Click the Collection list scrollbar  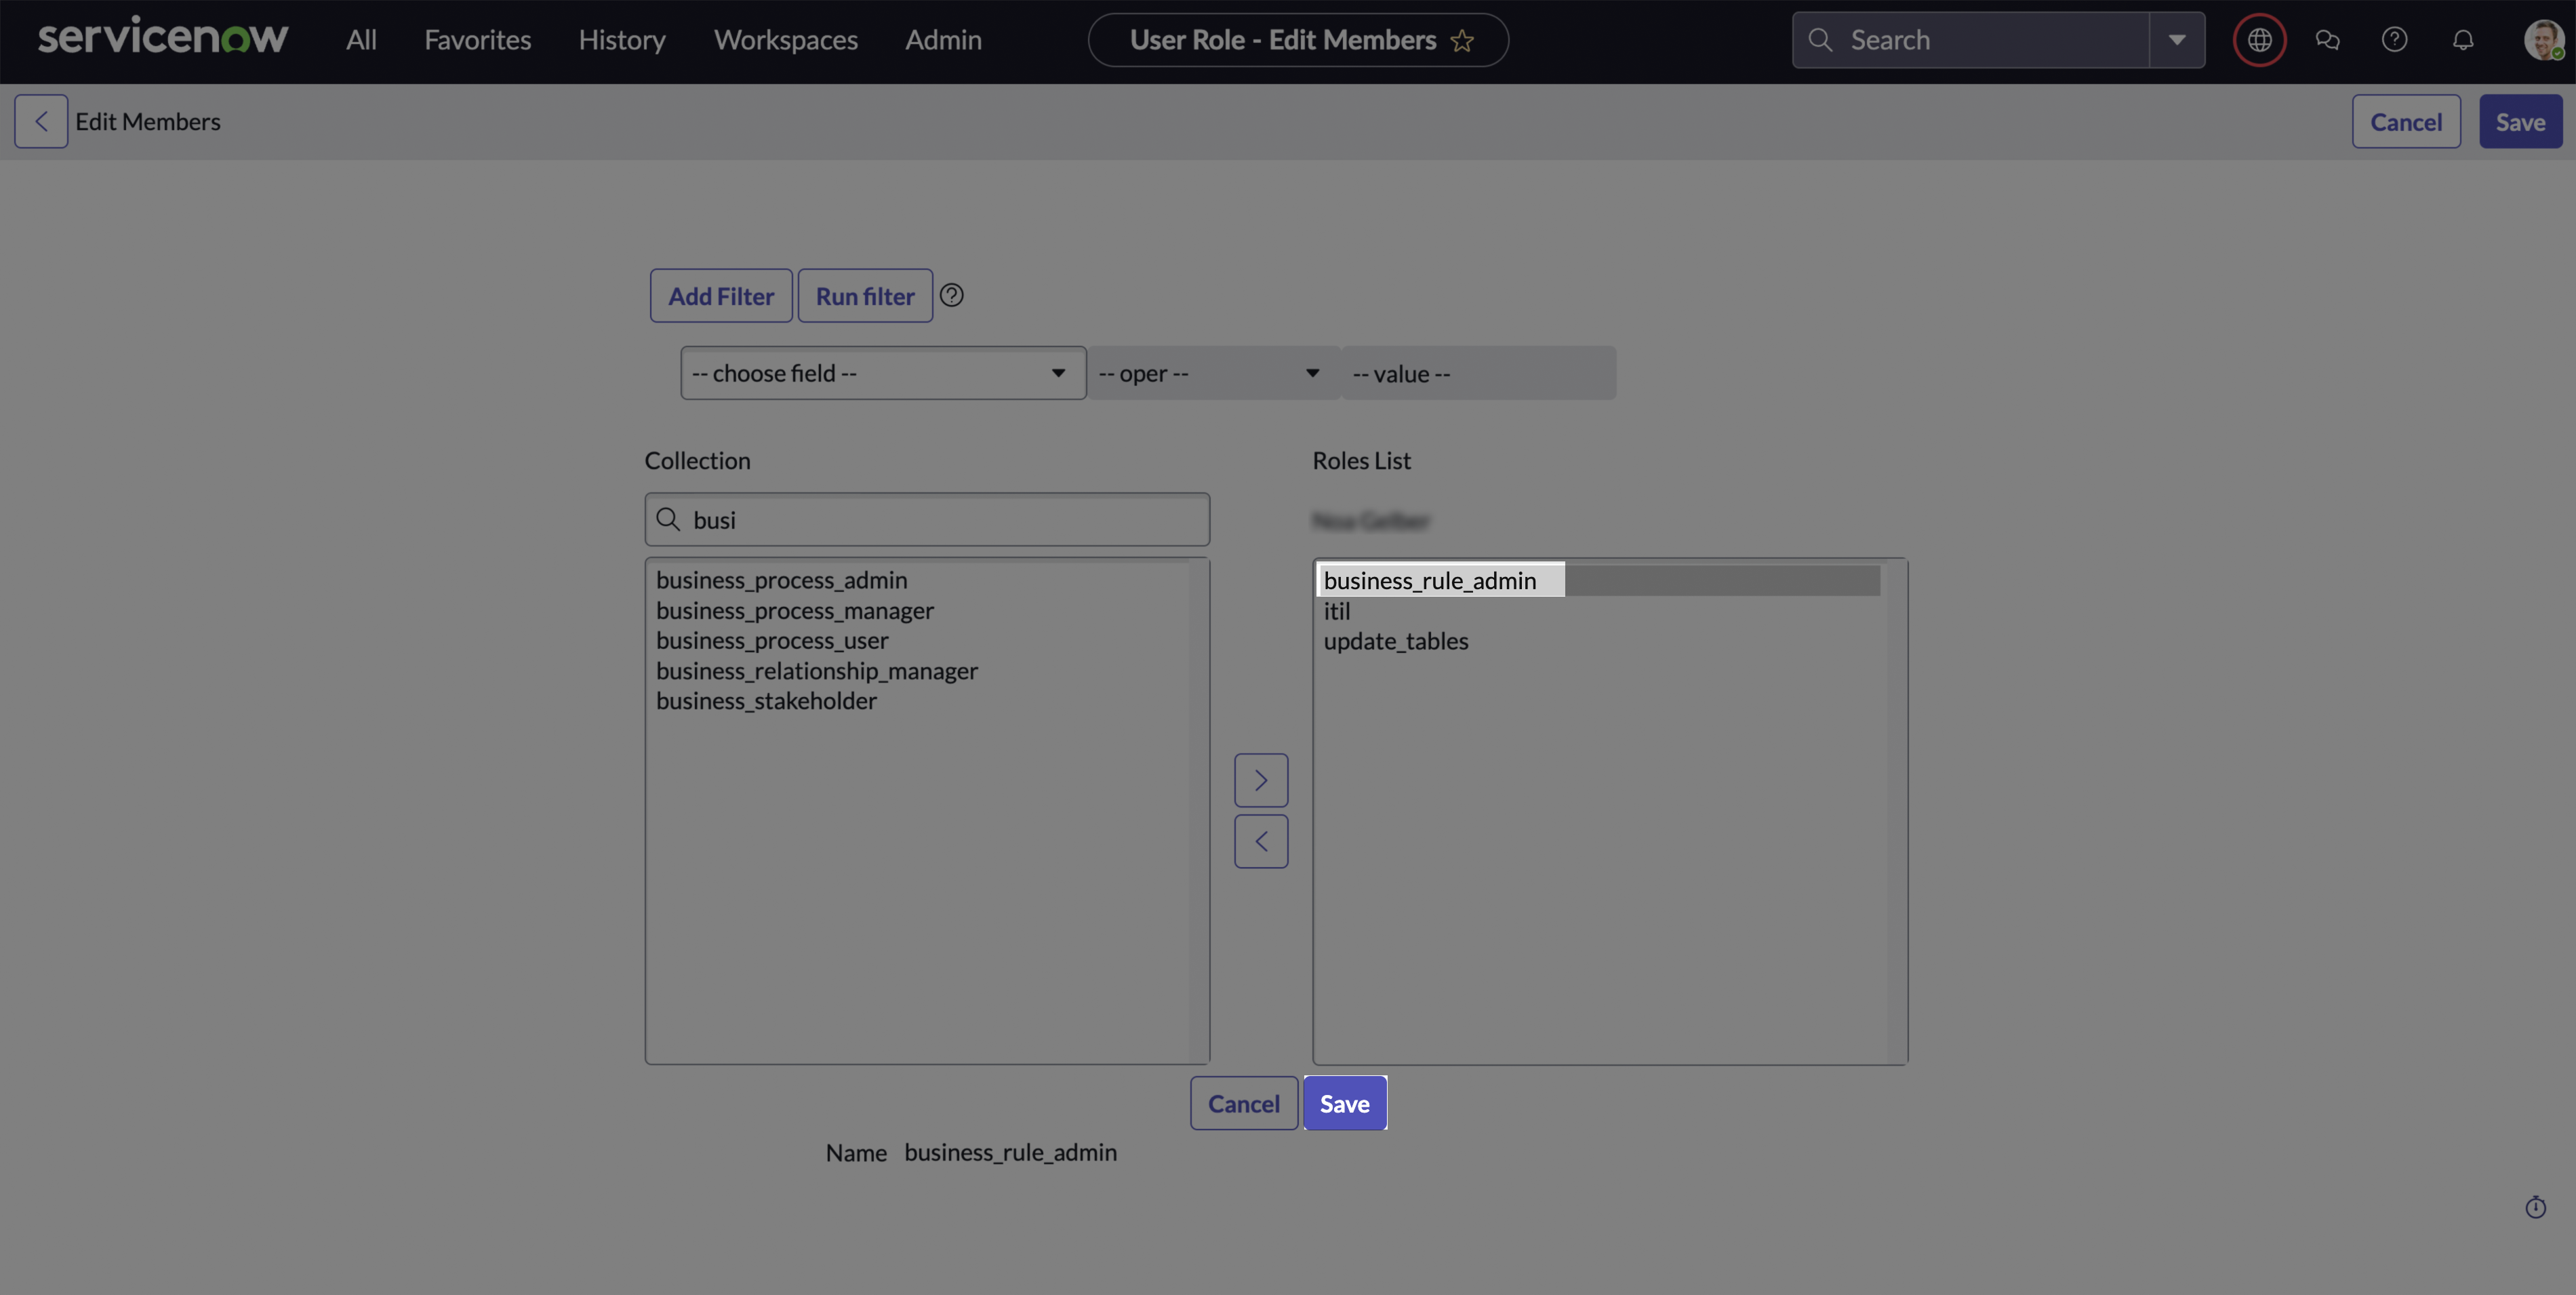point(1198,810)
